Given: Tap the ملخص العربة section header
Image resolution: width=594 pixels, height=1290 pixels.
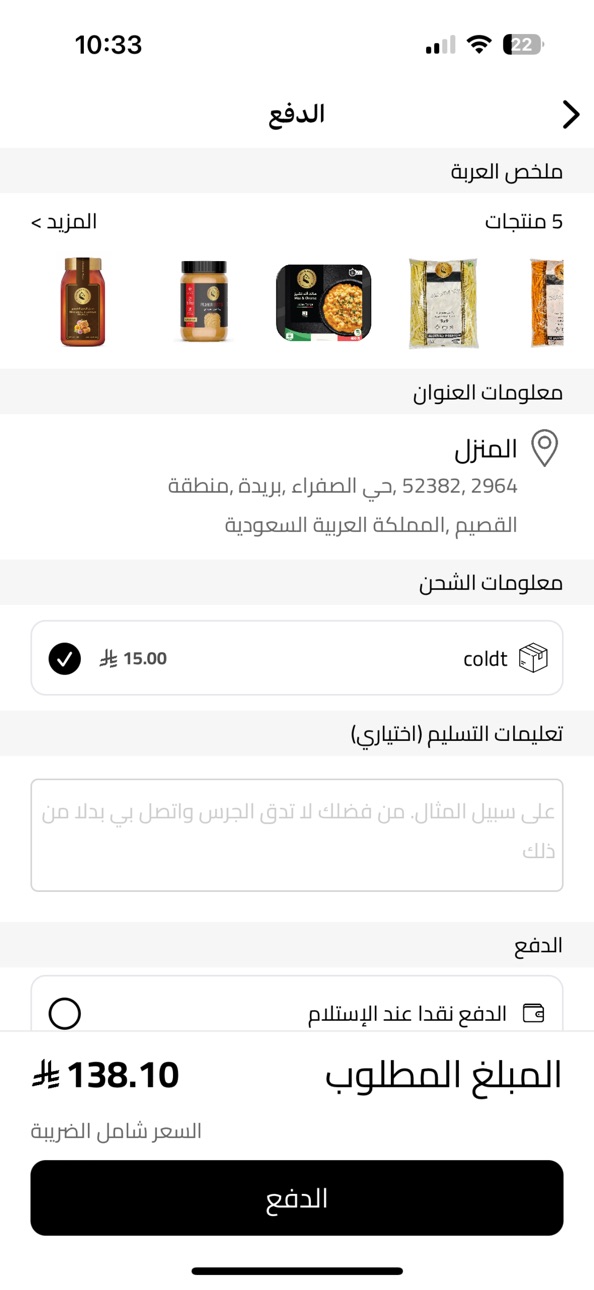Looking at the screenshot, I should (506, 171).
